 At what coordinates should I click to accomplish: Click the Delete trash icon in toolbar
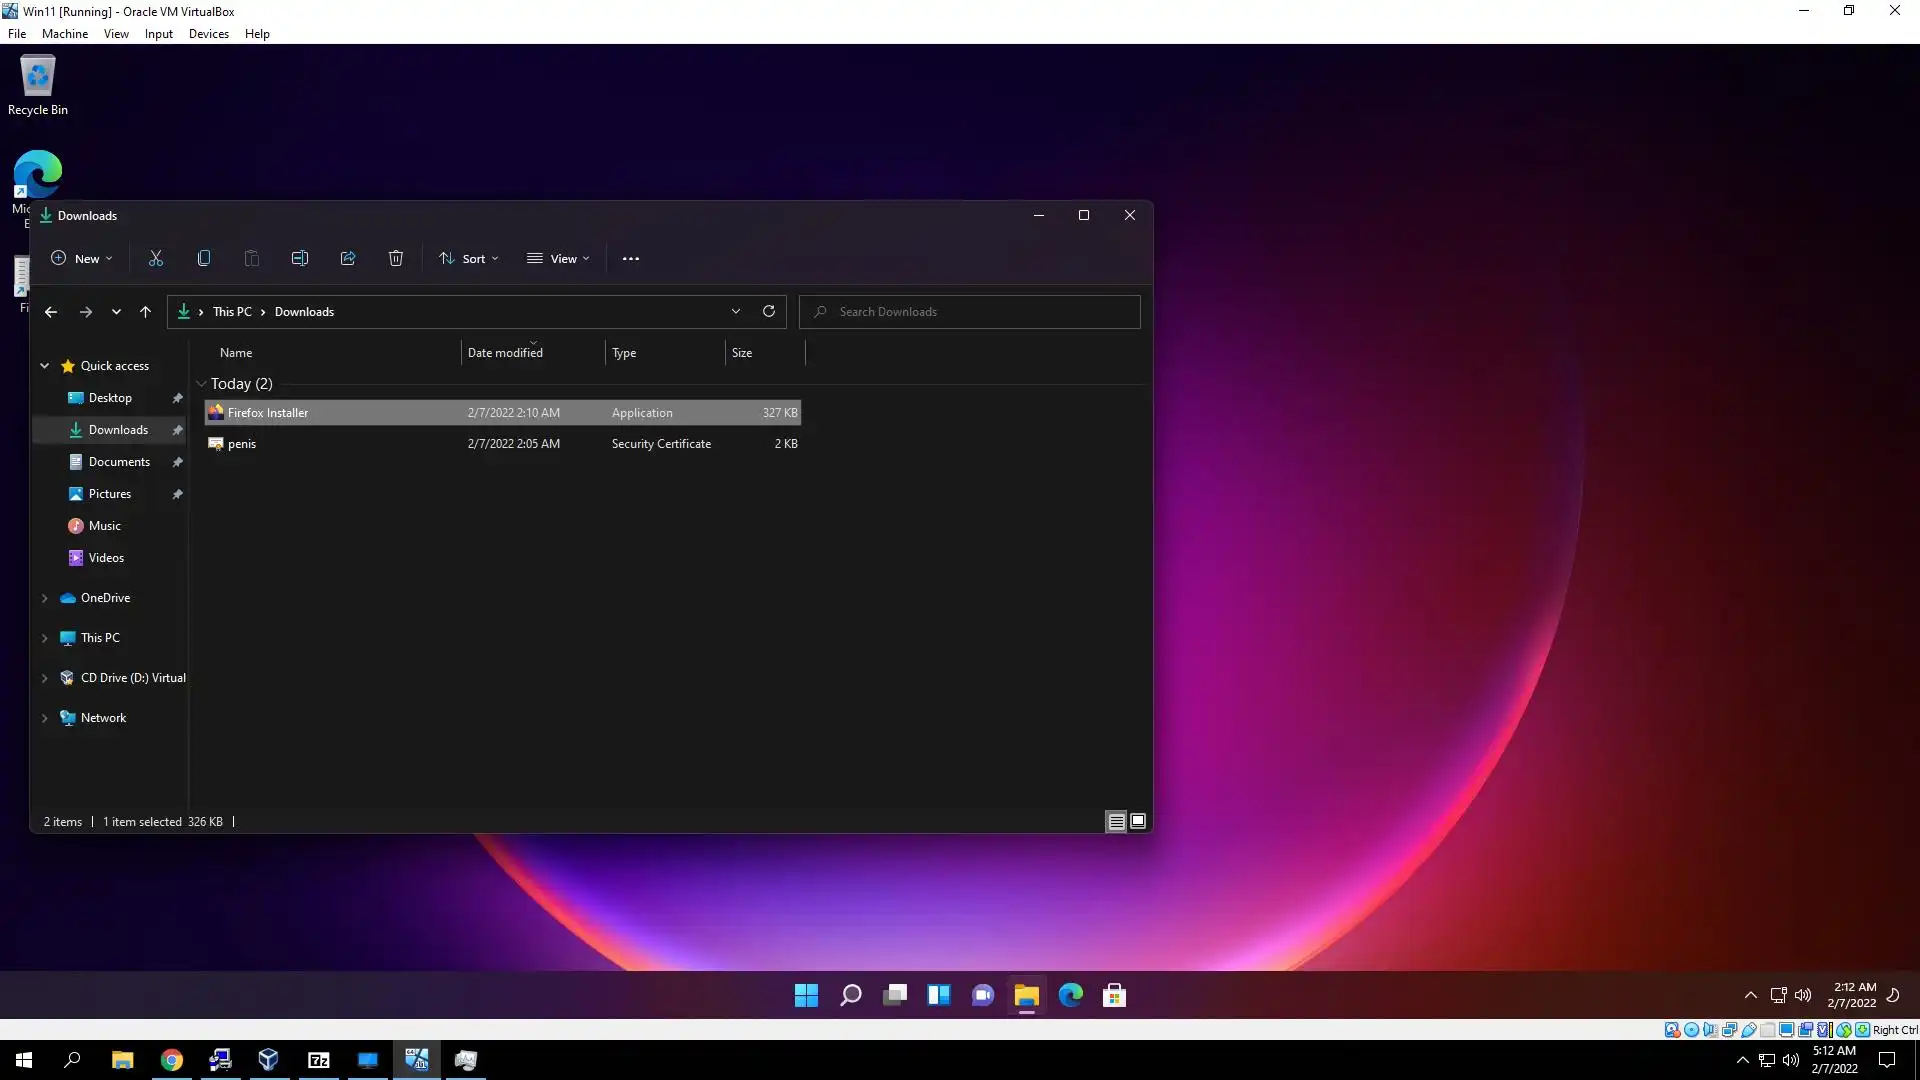tap(396, 258)
